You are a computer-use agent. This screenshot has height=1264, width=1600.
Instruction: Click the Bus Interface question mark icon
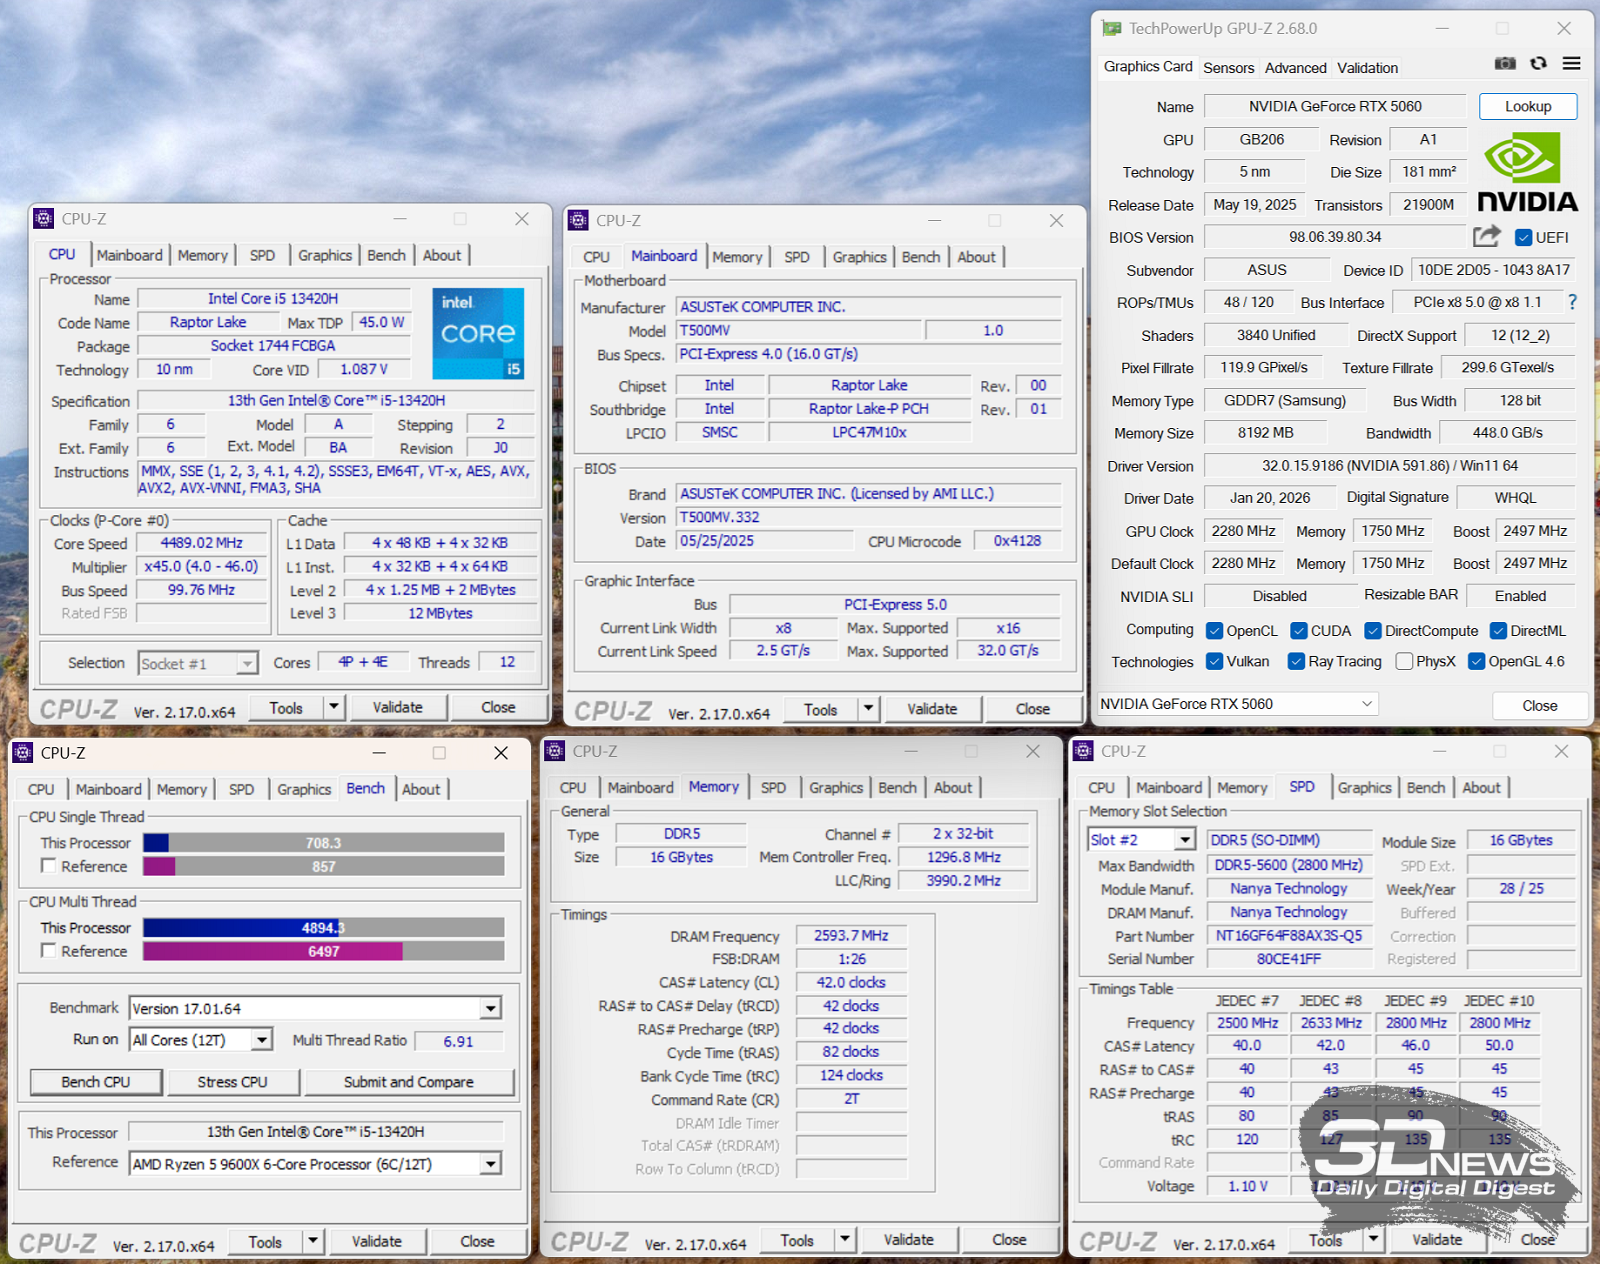click(x=1572, y=302)
